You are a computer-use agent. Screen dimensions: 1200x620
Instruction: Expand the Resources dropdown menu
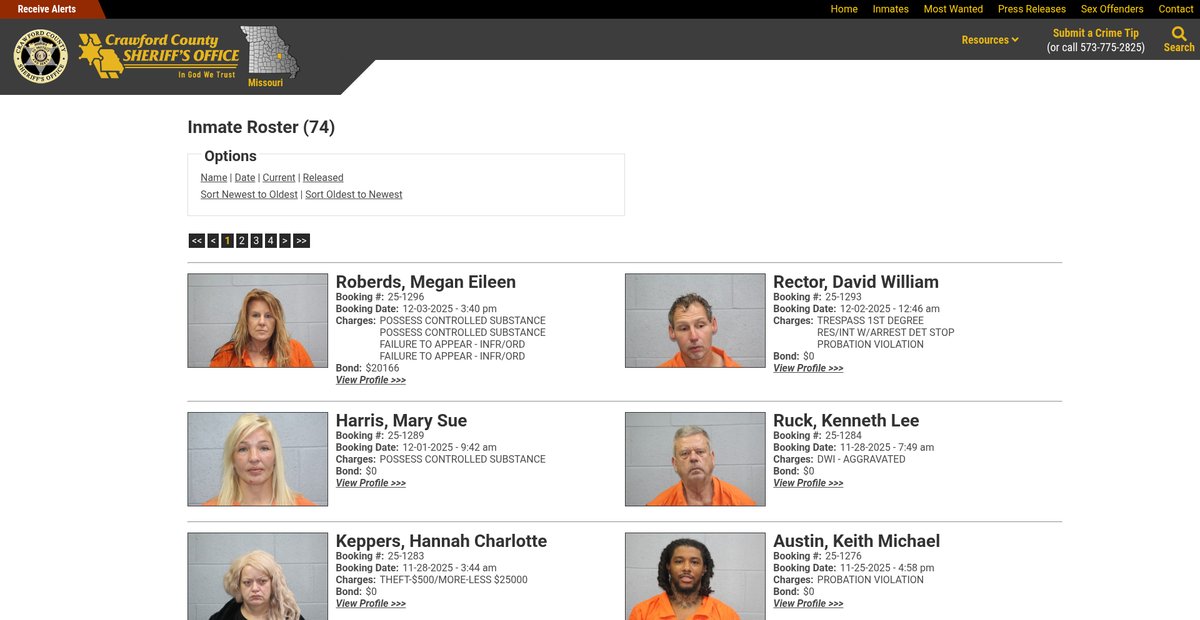[x=990, y=40]
